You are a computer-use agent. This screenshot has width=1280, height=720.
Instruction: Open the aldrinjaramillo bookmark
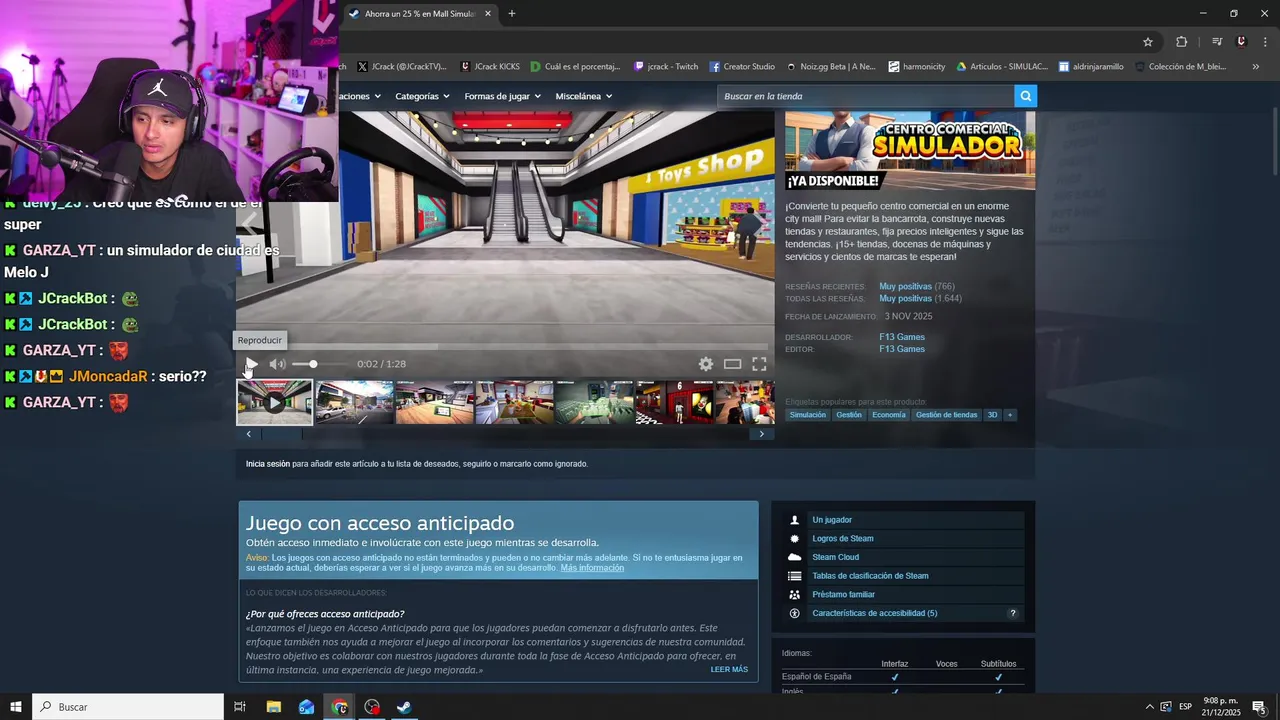[x=1091, y=67]
